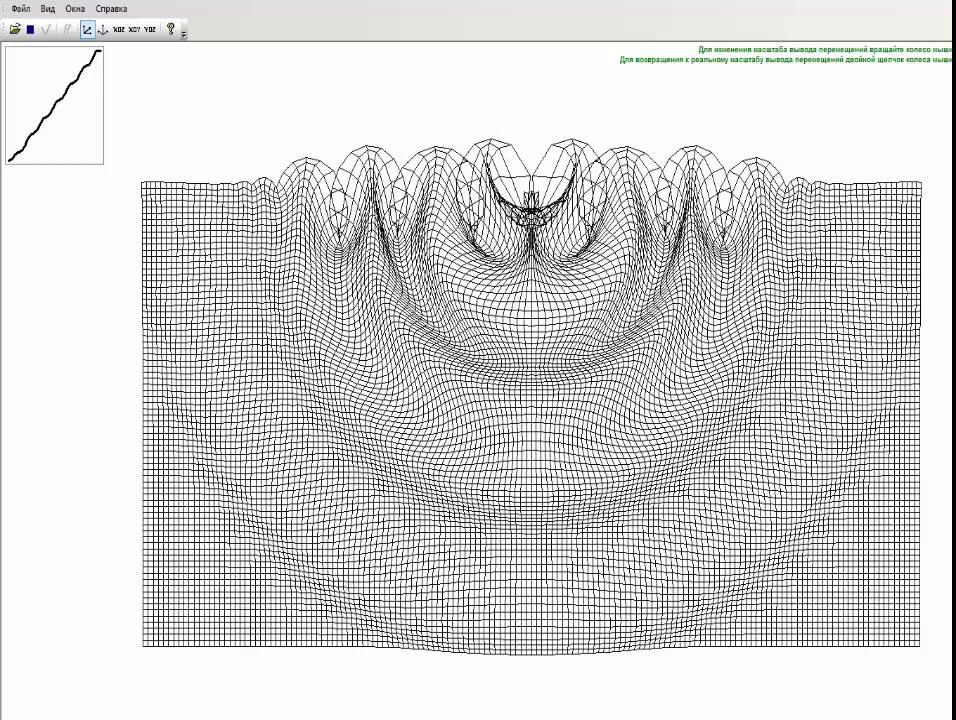Viewport: 956px width, 720px height.
Task: Click the open file folder icon
Action: (15, 30)
